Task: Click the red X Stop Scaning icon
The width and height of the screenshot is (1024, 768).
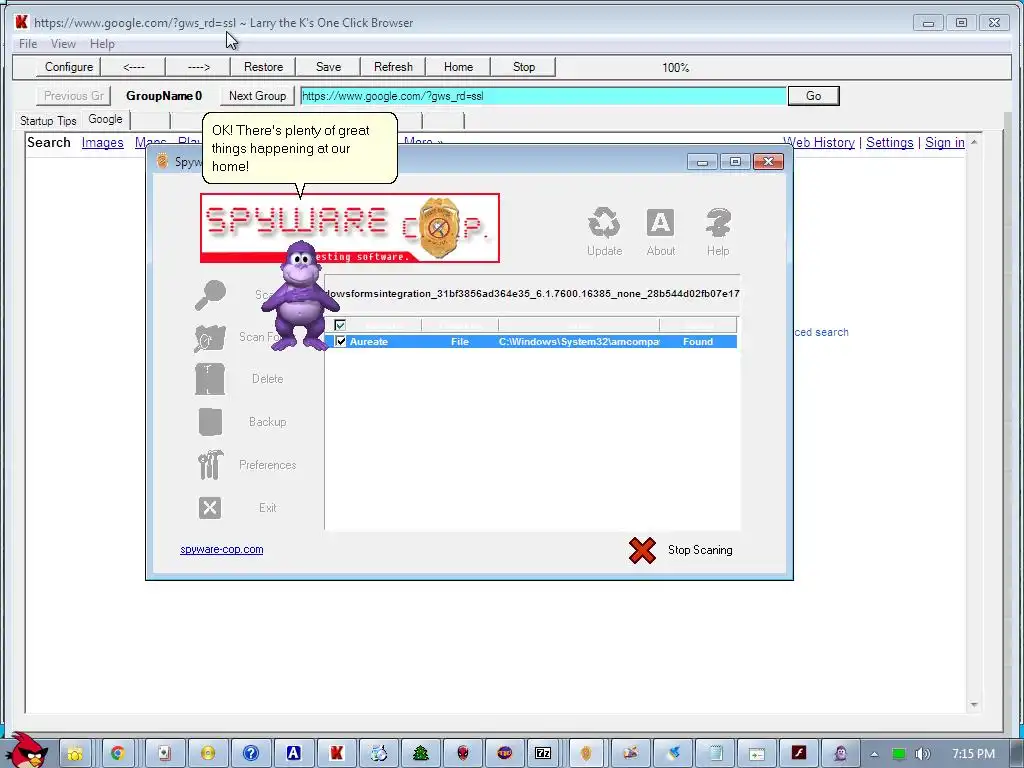Action: point(642,551)
